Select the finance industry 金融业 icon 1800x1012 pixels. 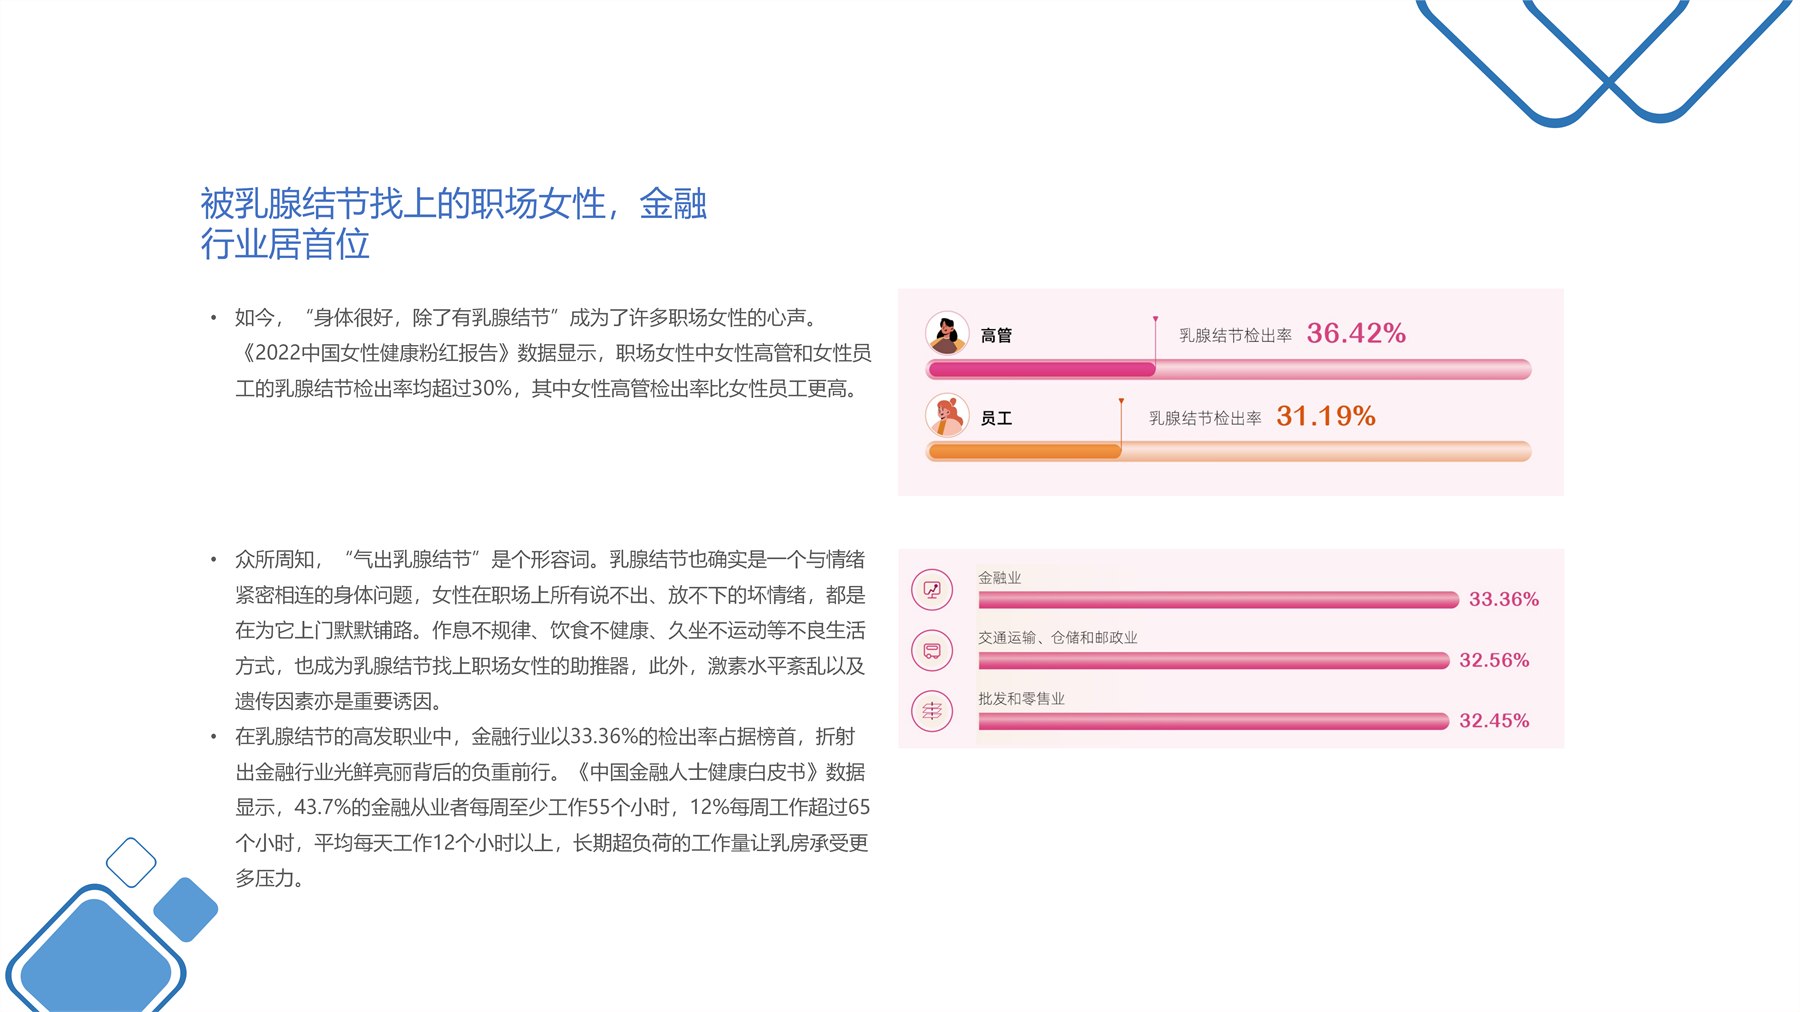(x=932, y=590)
